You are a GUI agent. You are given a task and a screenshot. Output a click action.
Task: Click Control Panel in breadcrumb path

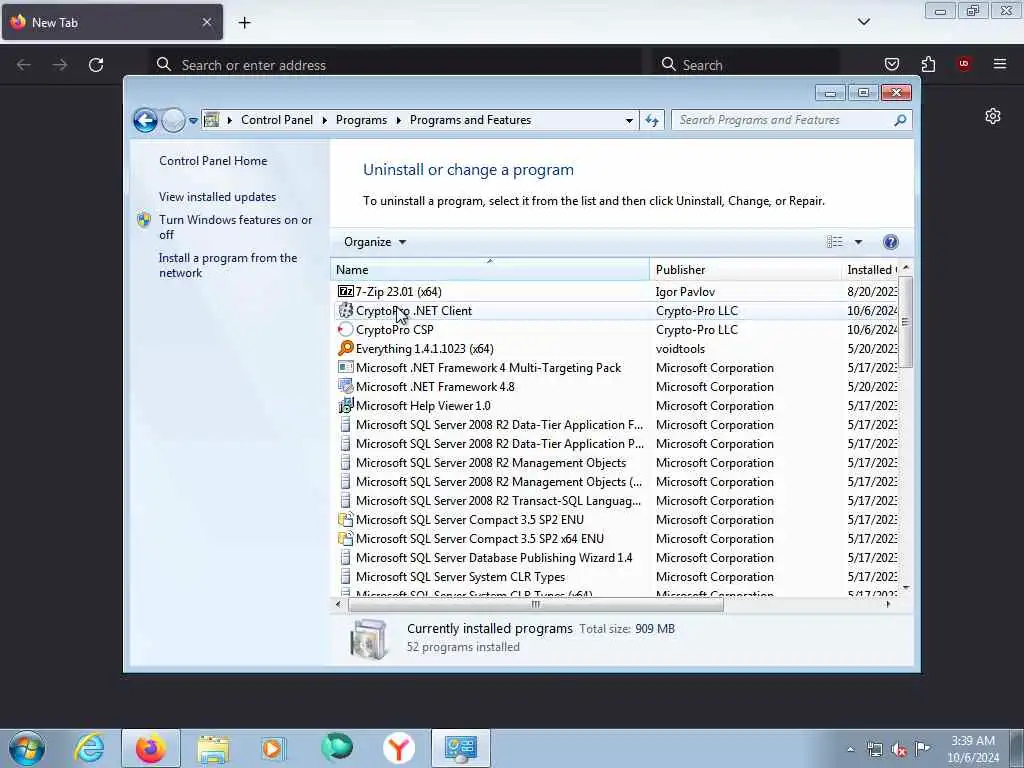point(277,120)
